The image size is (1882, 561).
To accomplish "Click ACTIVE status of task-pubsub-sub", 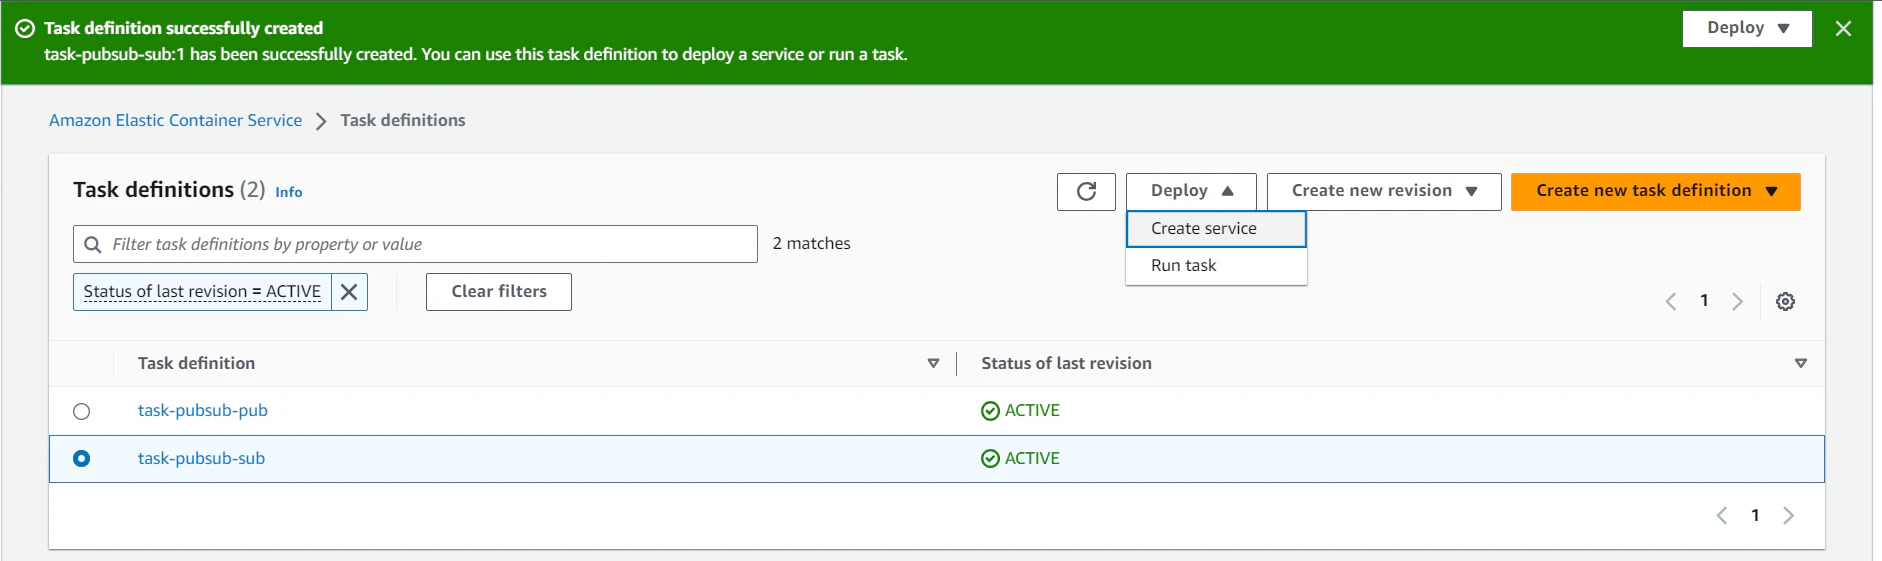I will tap(1021, 459).
